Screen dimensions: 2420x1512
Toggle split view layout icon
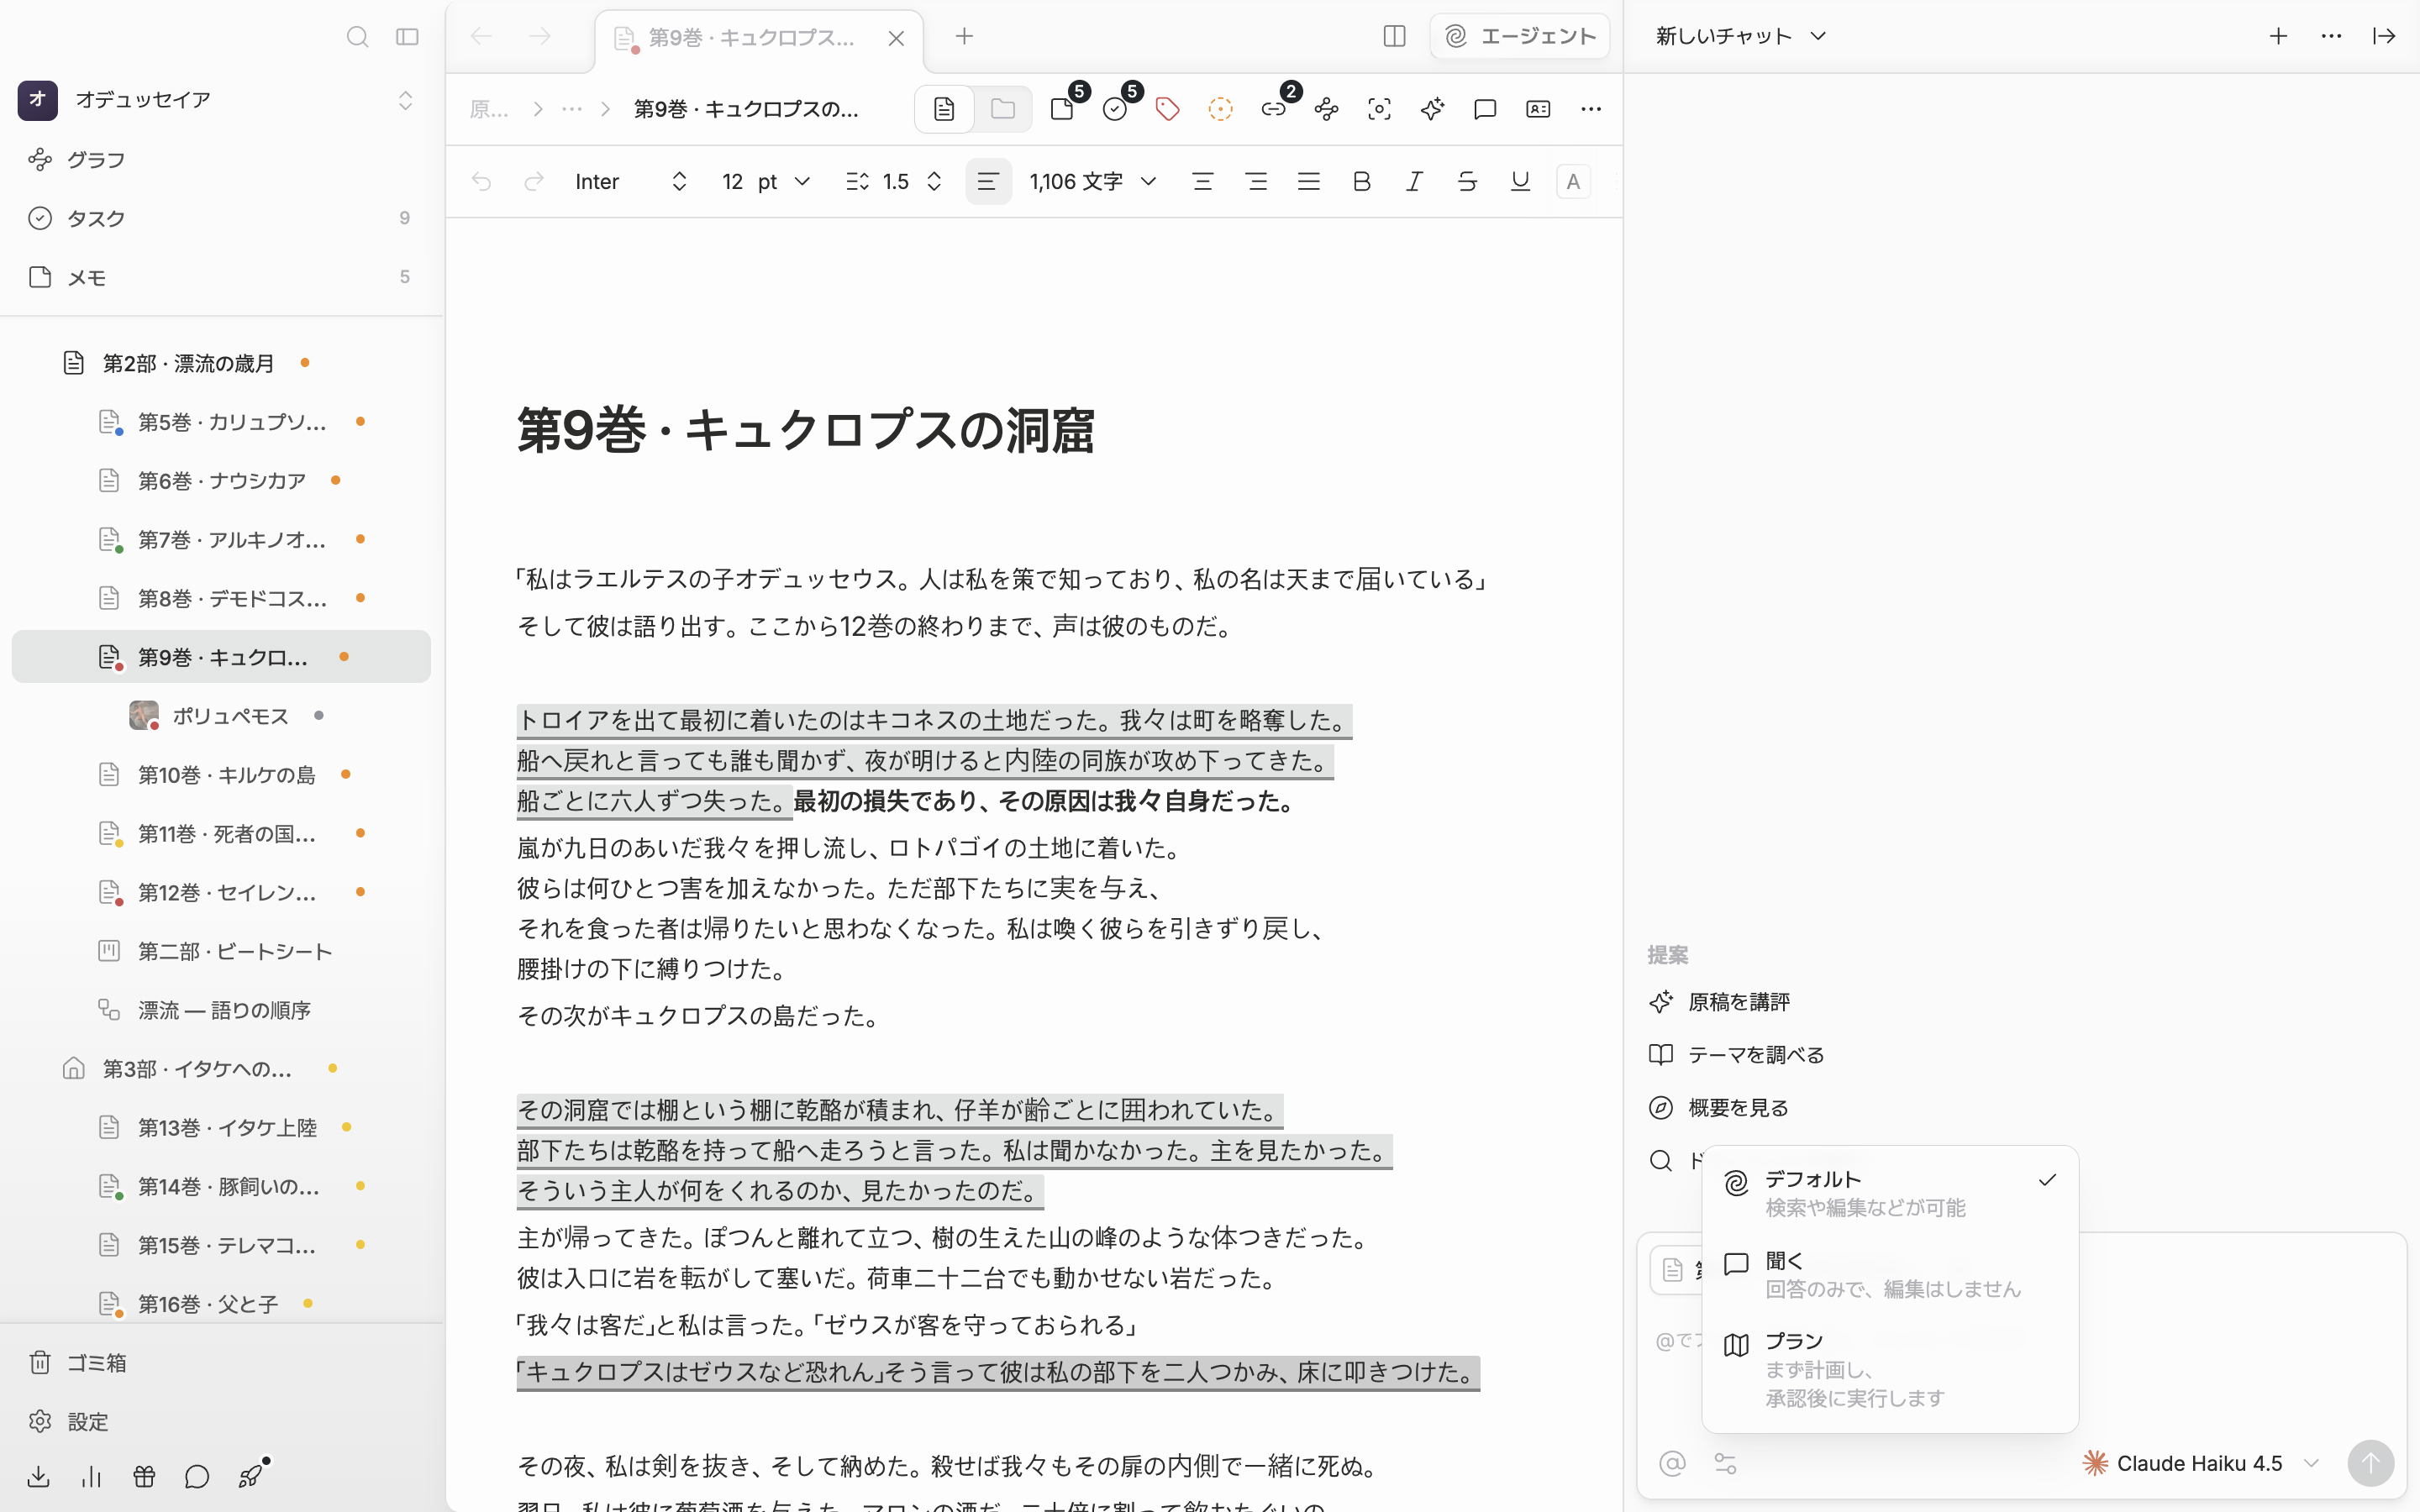pyautogui.click(x=1394, y=37)
